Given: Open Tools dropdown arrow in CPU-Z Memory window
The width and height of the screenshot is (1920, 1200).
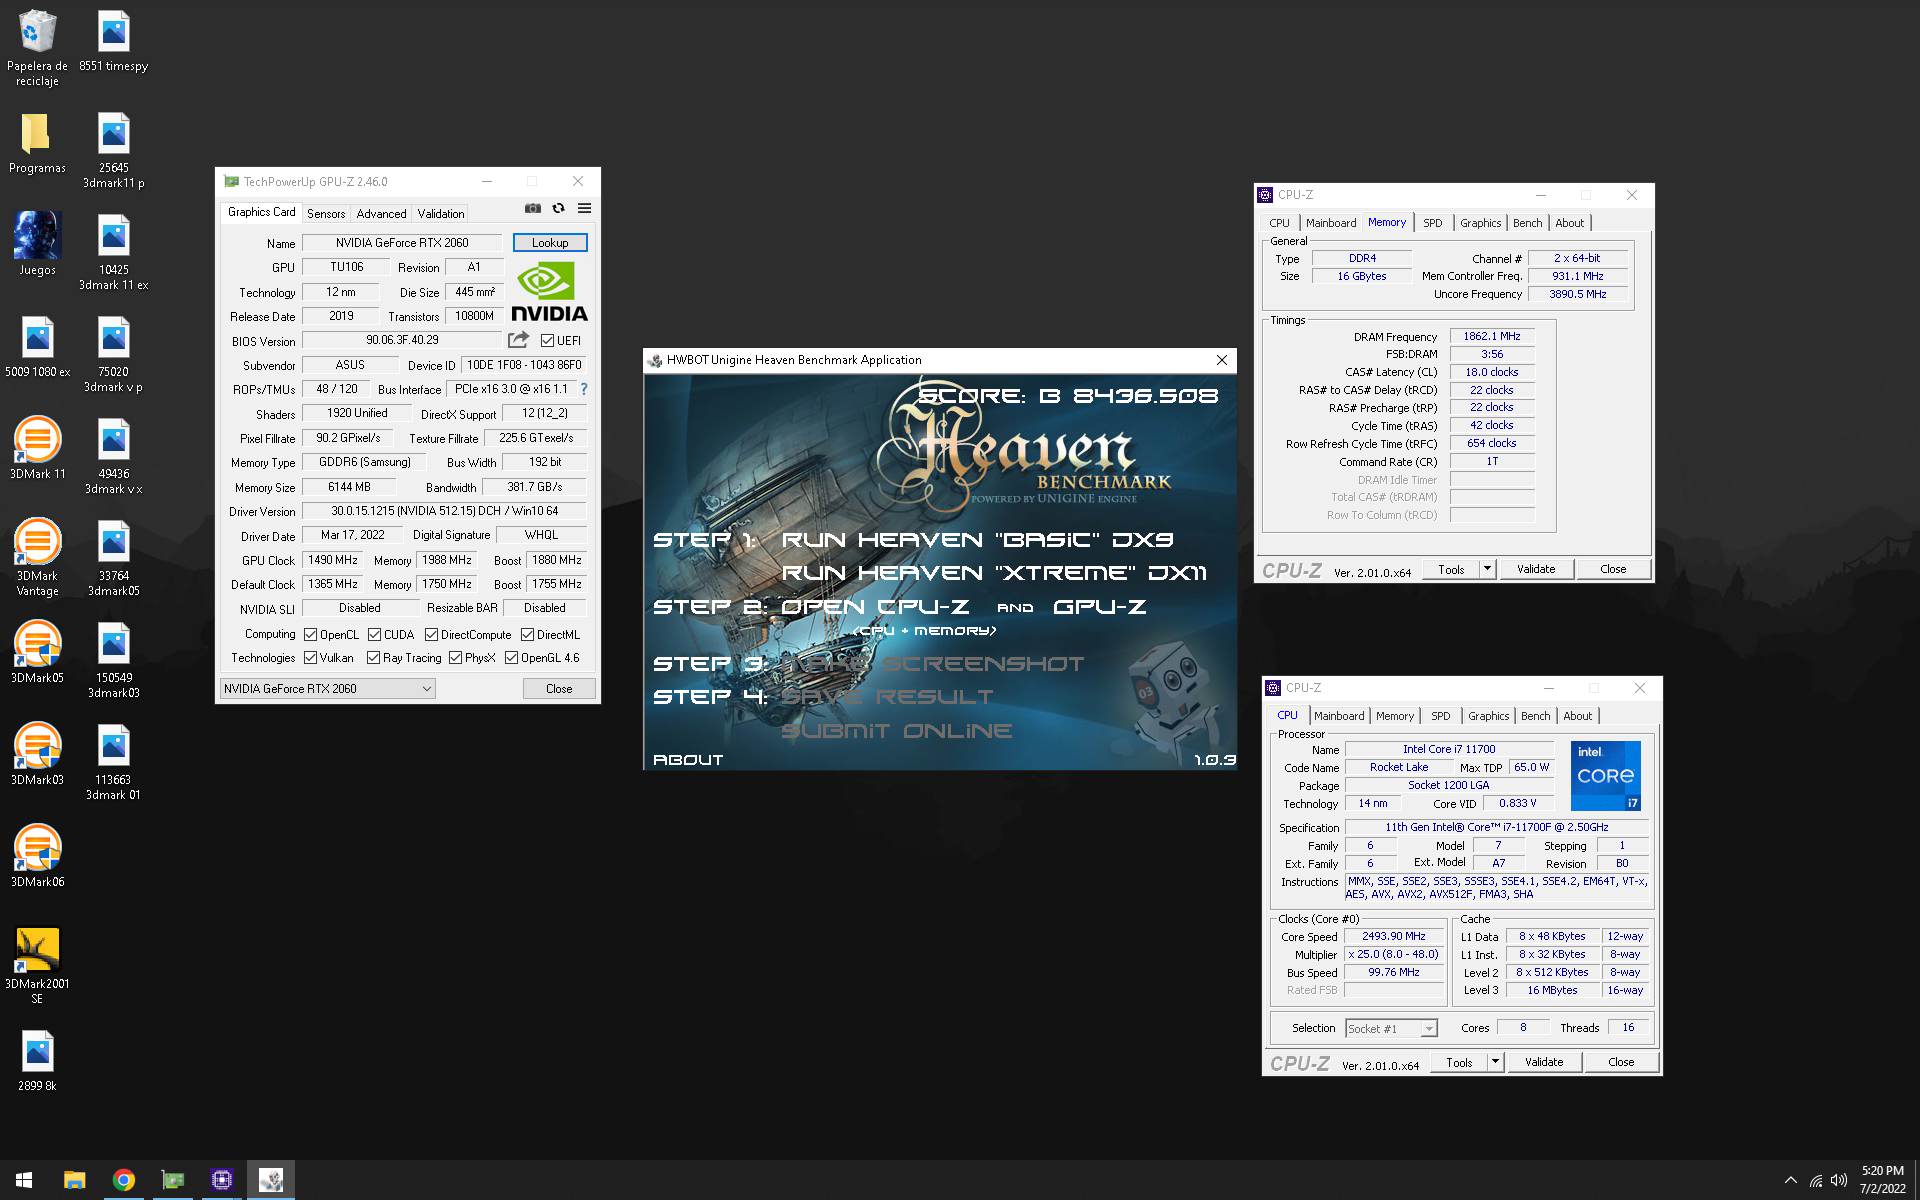Looking at the screenshot, I should point(1487,569).
